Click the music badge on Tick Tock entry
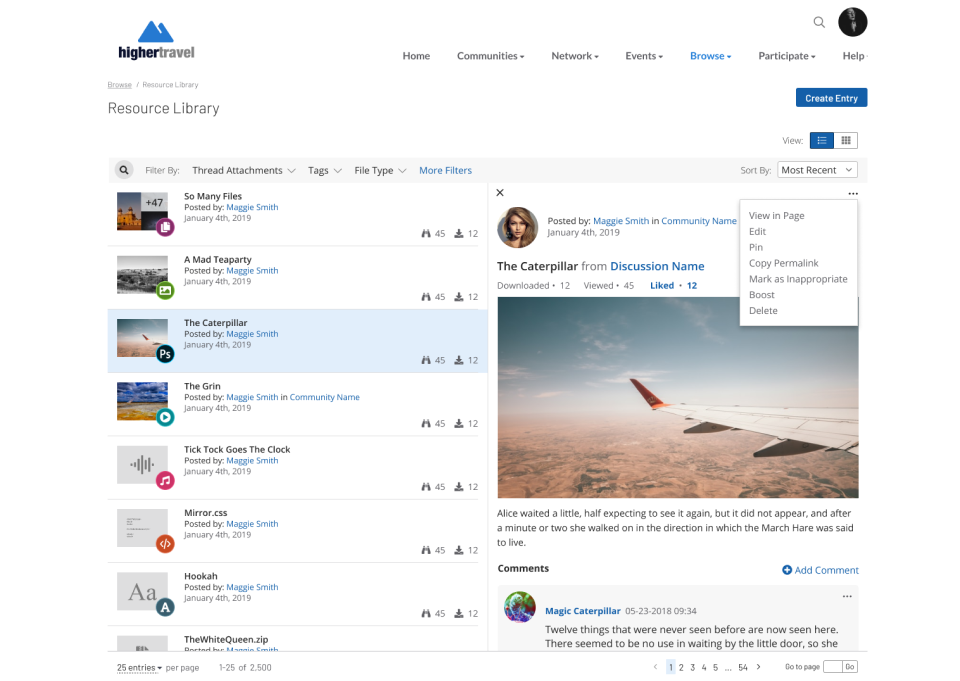Viewport: 960px width, 681px height. click(x=165, y=481)
